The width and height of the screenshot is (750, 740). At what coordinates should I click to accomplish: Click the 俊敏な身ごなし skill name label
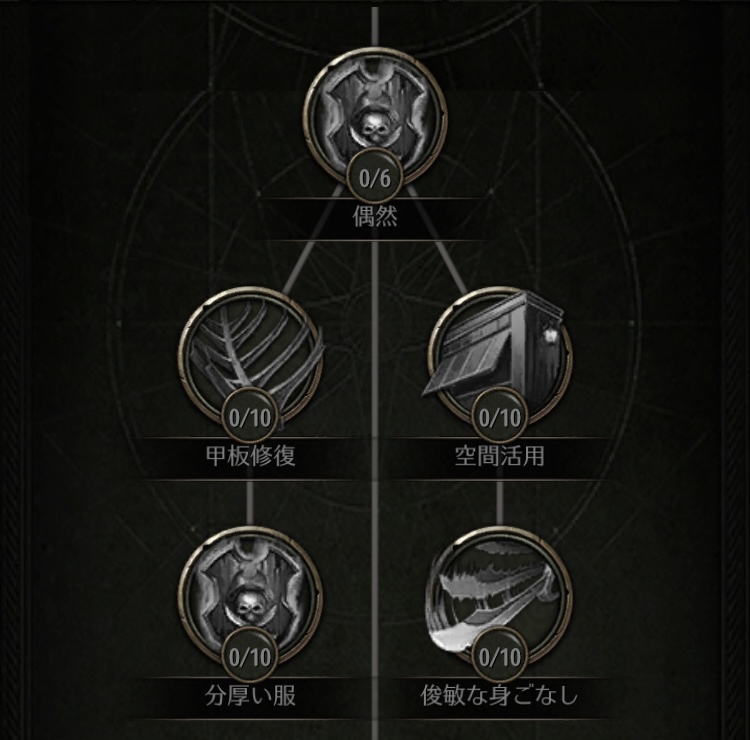[500, 696]
